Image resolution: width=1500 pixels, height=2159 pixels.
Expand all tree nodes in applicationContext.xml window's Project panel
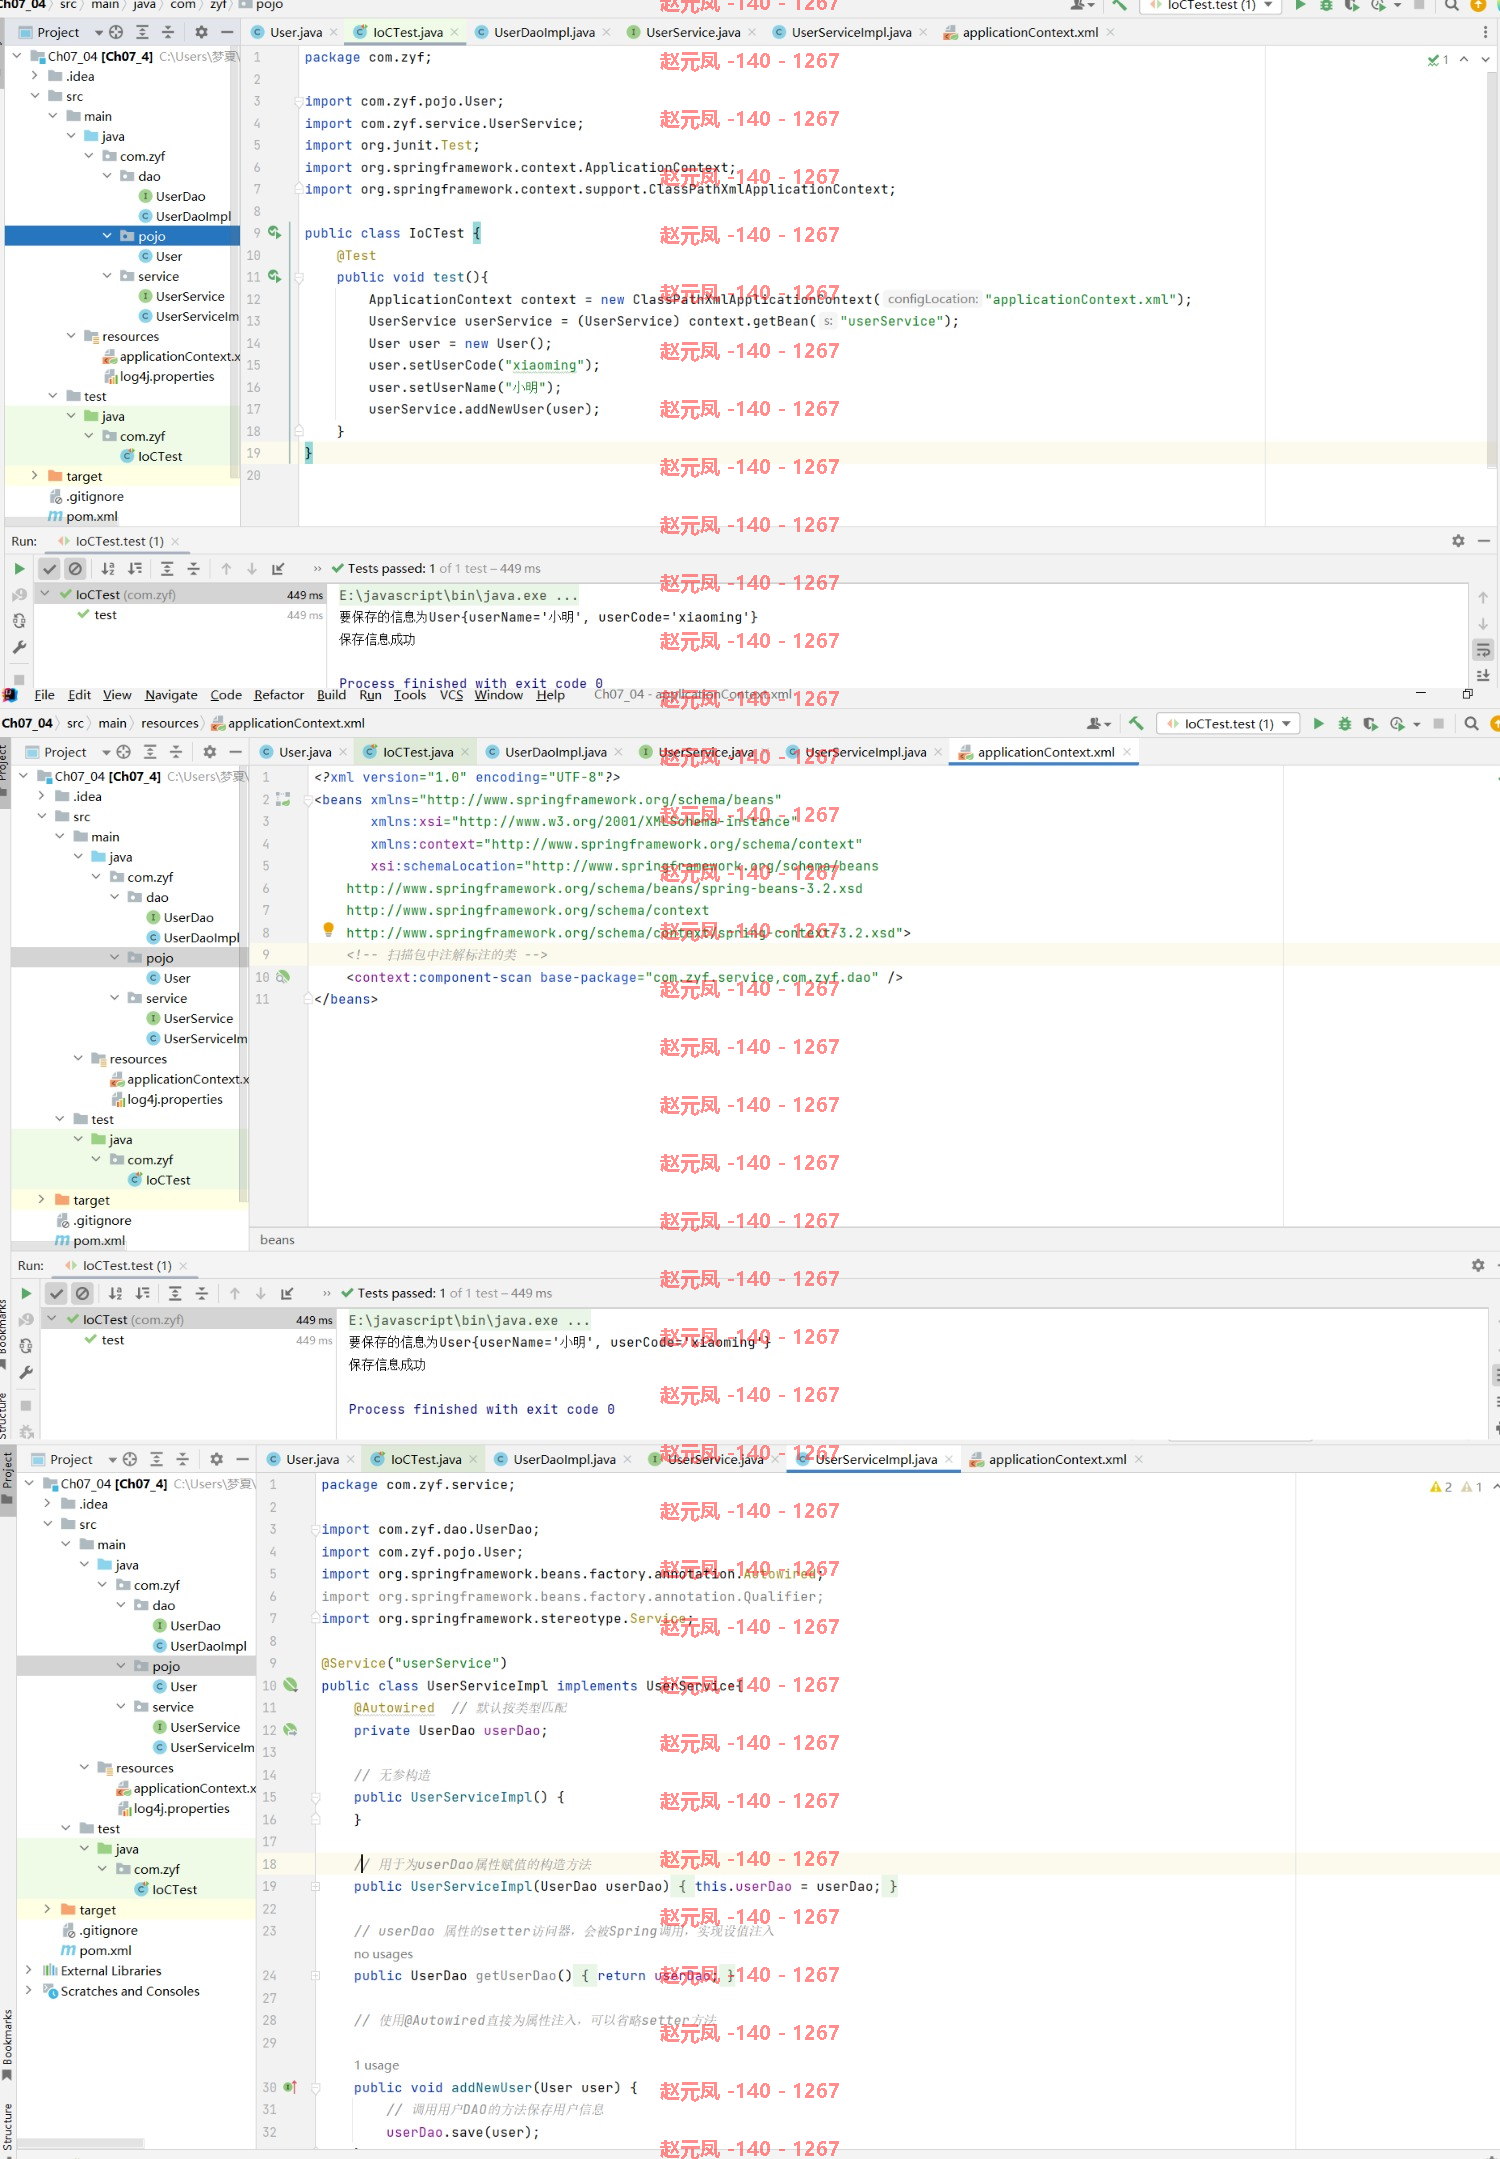(x=150, y=752)
